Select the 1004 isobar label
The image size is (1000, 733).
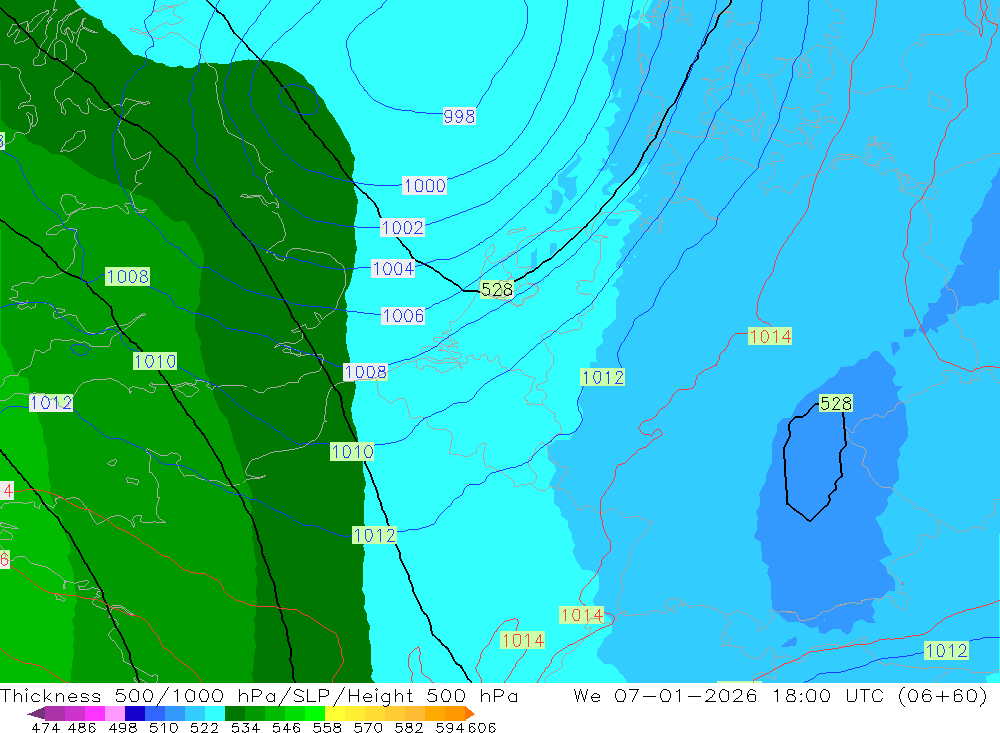(x=393, y=269)
